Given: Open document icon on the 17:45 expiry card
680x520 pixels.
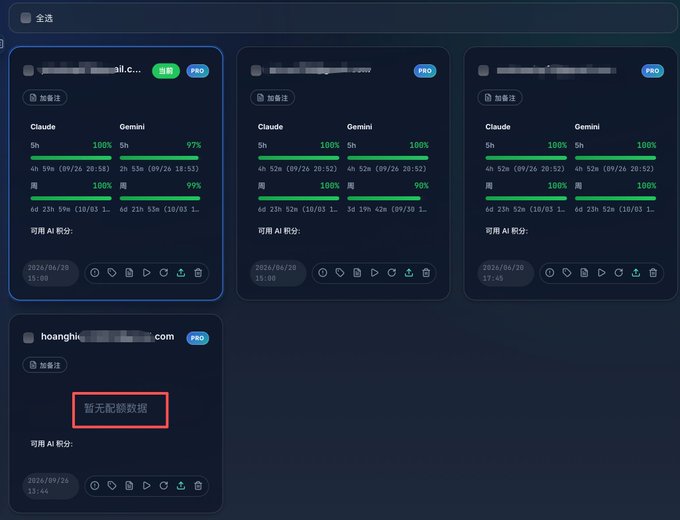Looking at the screenshot, I should coord(584,273).
